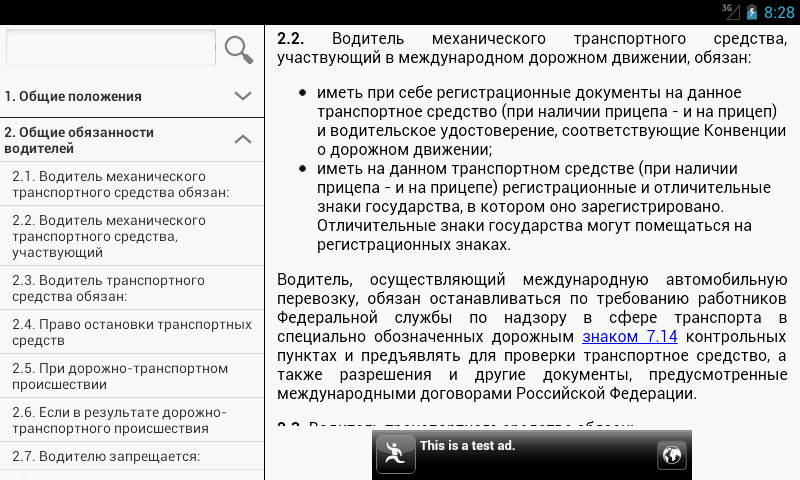Tap paragraph starting "Водитель, осуществляющий международную"
800x480 pixels.
pyautogui.click(x=532, y=337)
